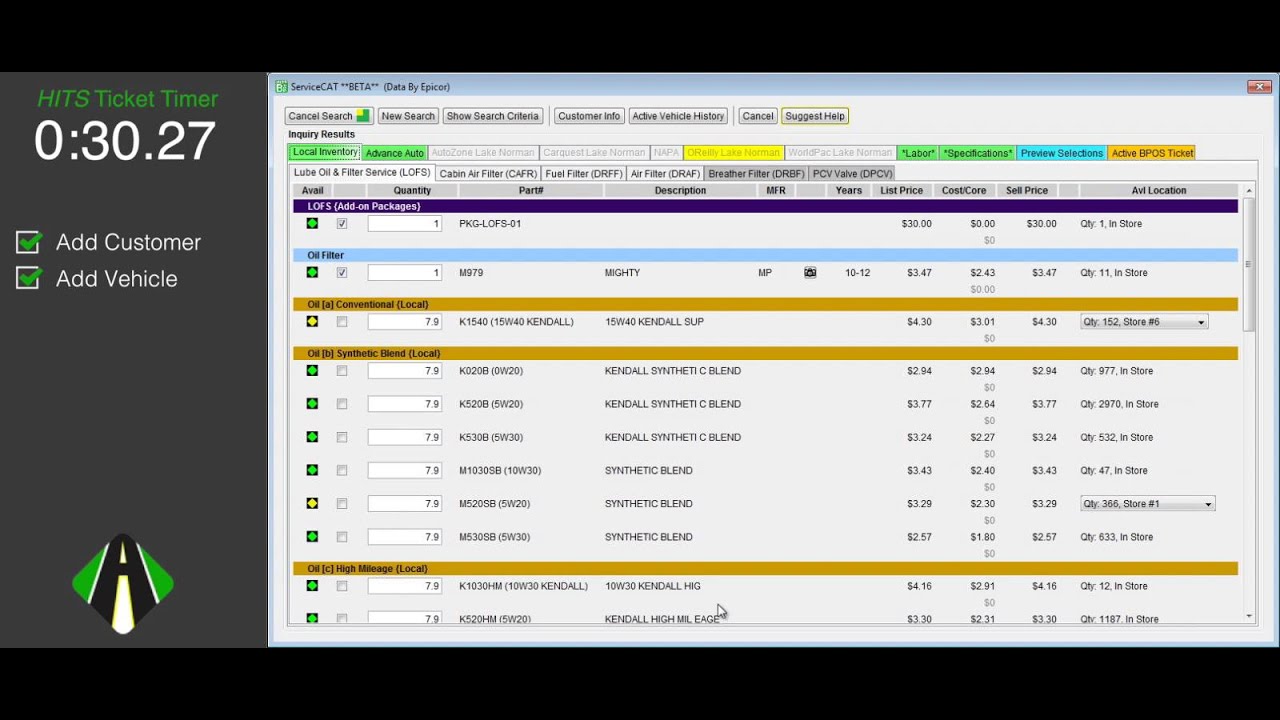1280x720 pixels.
Task: Switch to Advance Auto tab
Action: click(x=394, y=153)
